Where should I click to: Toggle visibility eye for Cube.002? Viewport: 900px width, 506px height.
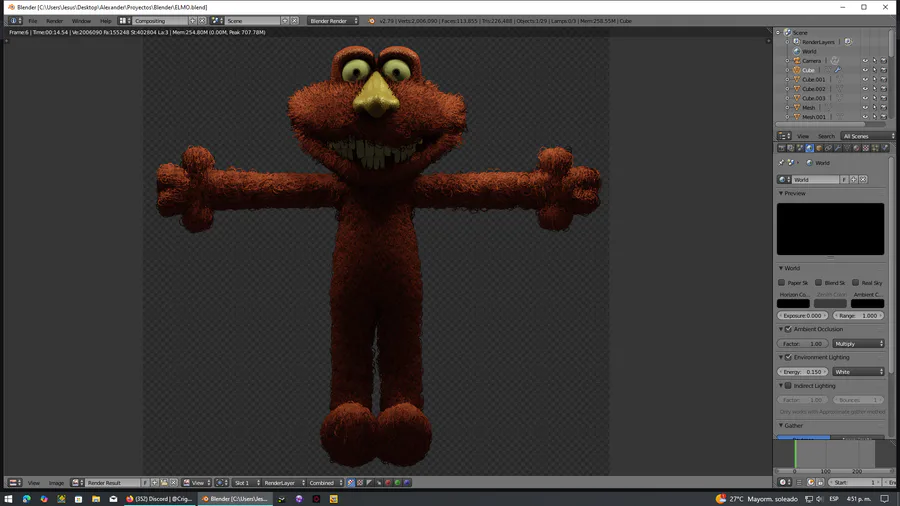click(865, 89)
